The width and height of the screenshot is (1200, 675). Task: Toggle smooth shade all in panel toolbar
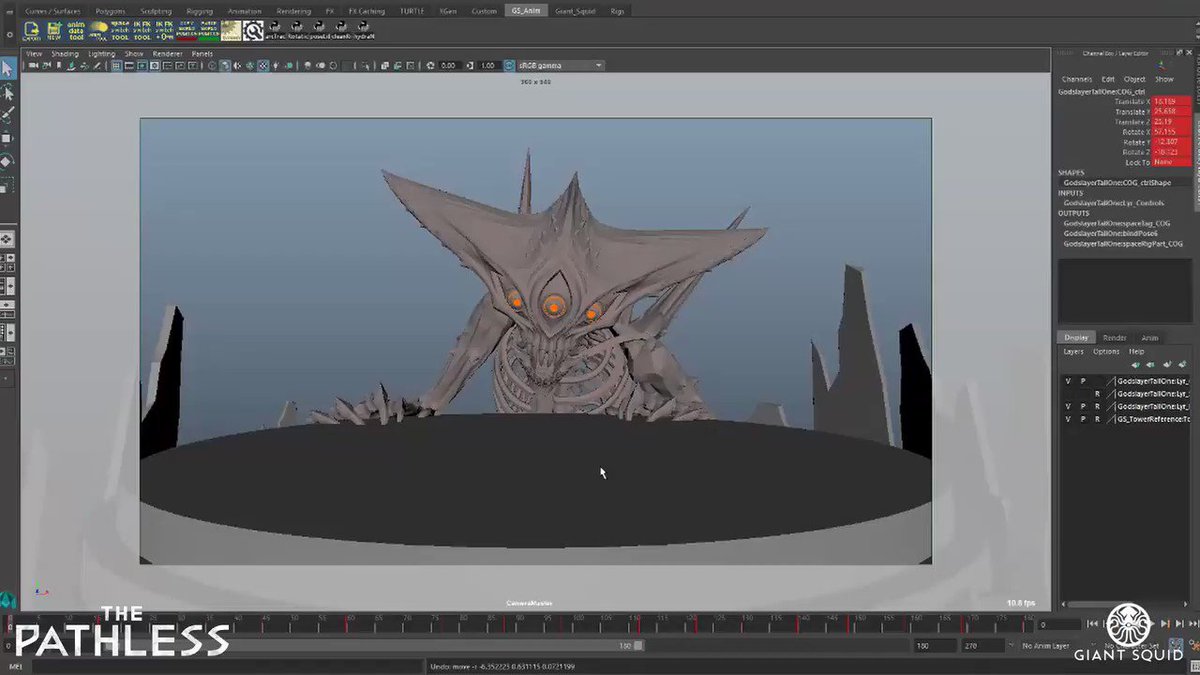point(224,65)
